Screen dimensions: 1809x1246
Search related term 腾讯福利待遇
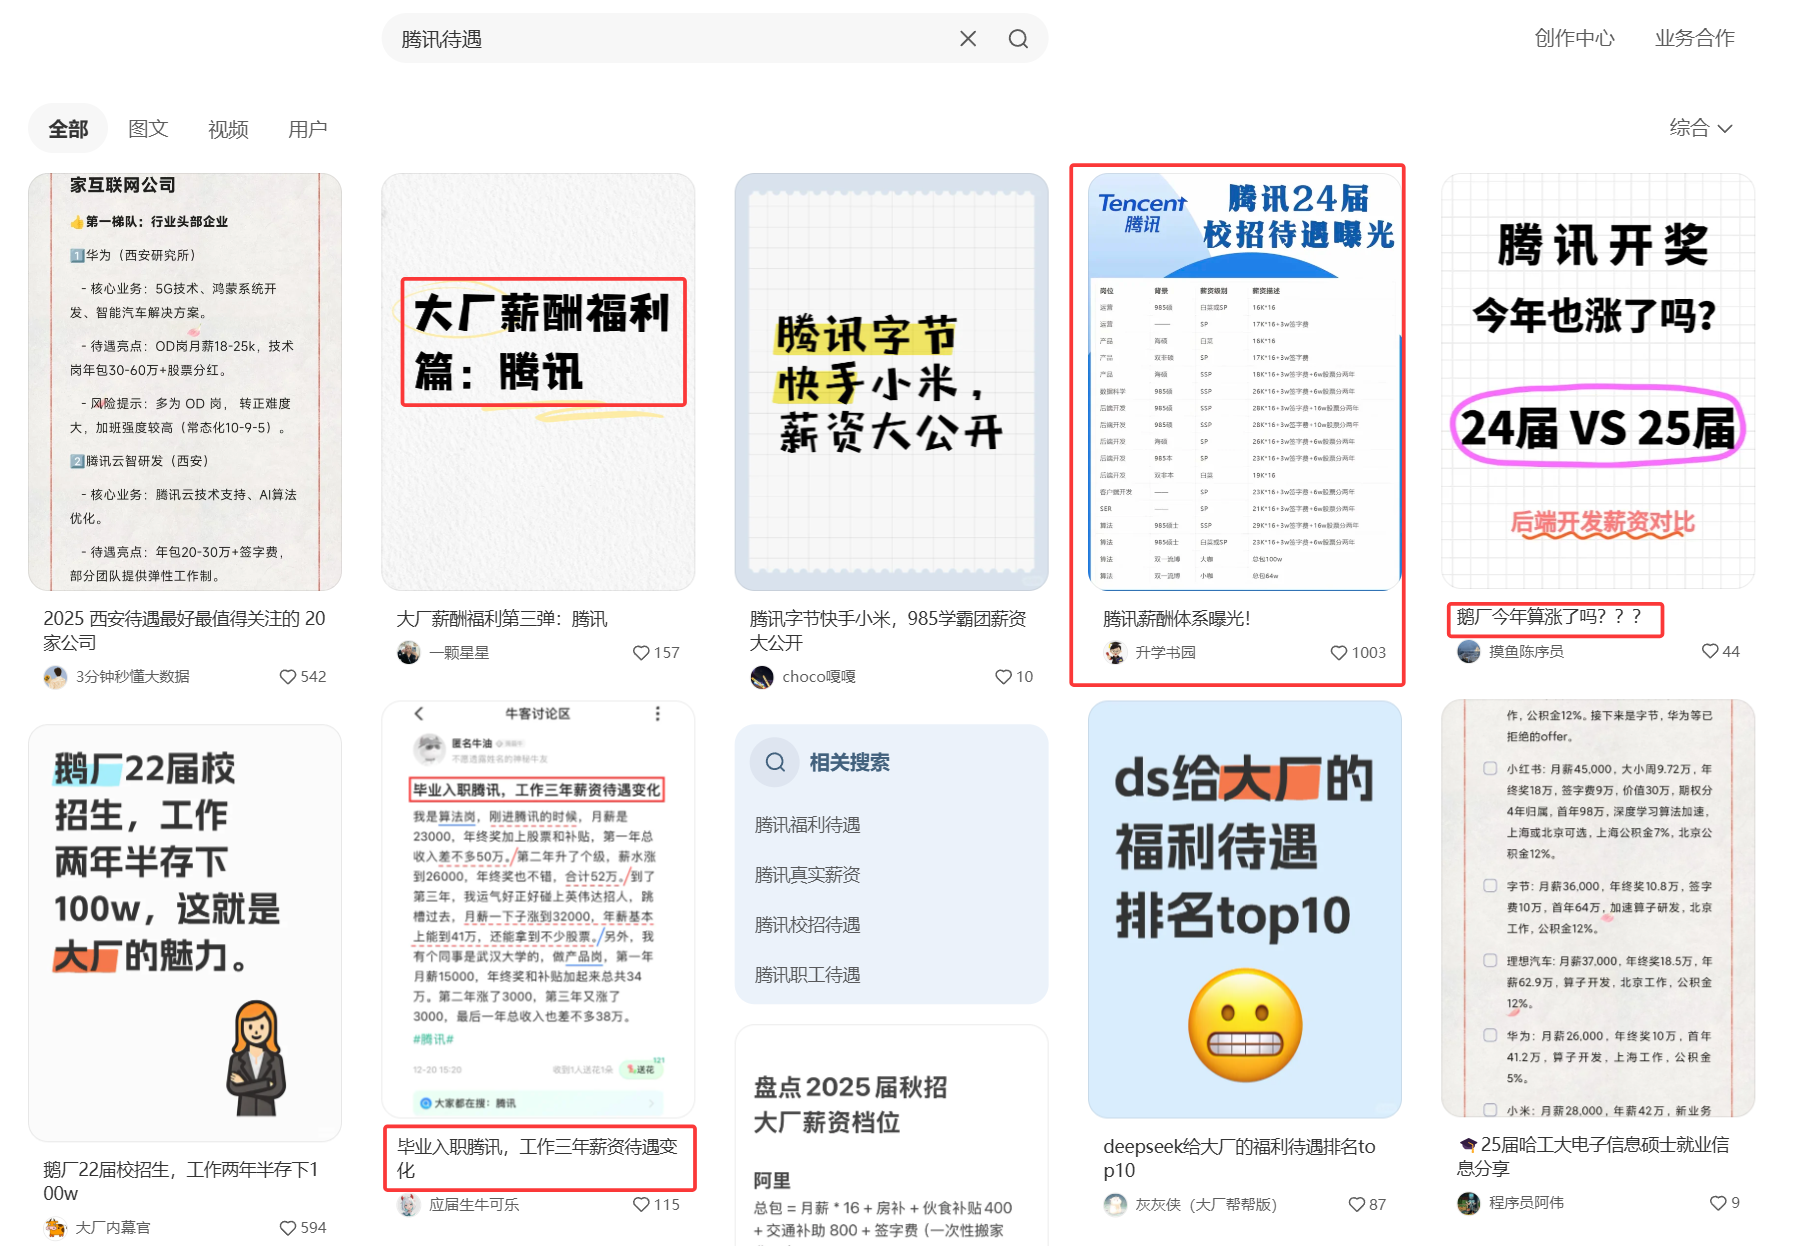click(x=808, y=825)
